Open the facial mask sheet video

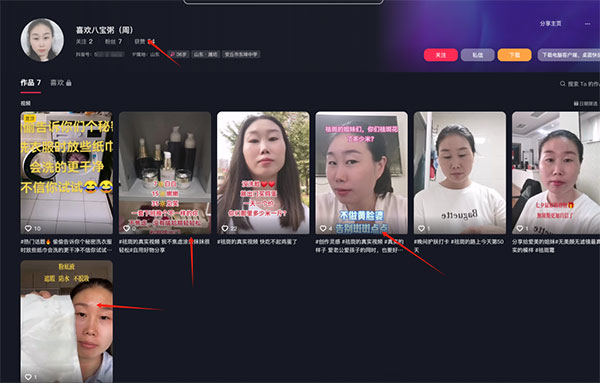tap(67, 321)
